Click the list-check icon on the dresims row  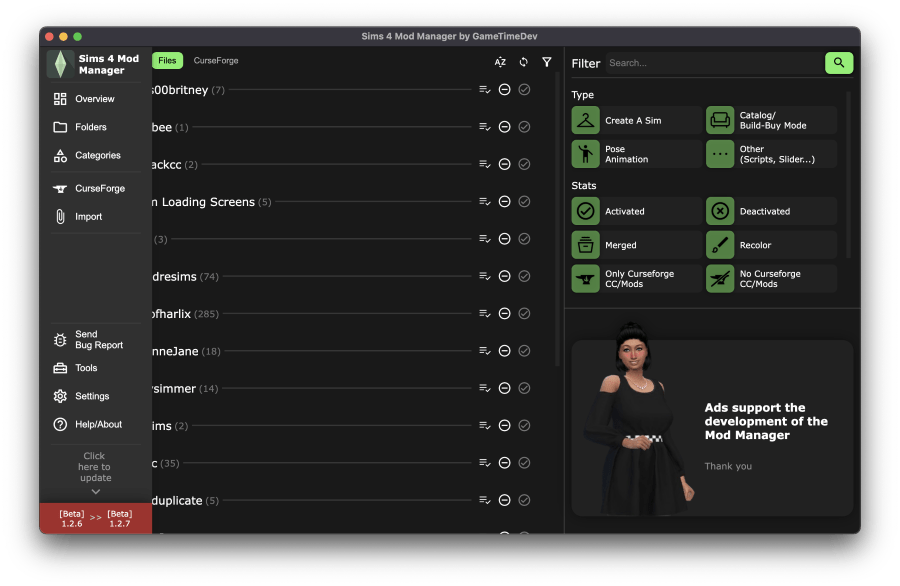coord(485,276)
